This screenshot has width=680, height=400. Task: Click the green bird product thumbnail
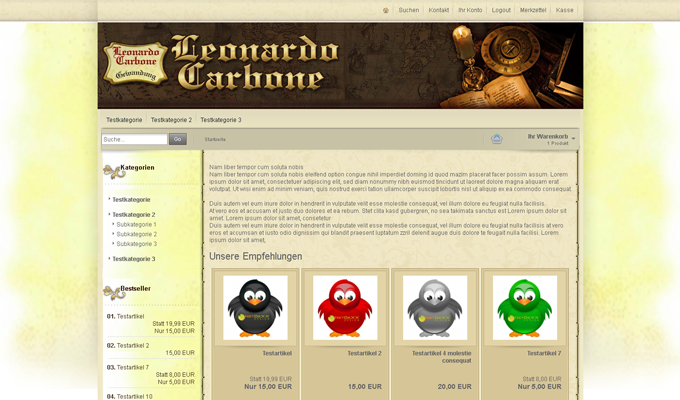(x=525, y=308)
